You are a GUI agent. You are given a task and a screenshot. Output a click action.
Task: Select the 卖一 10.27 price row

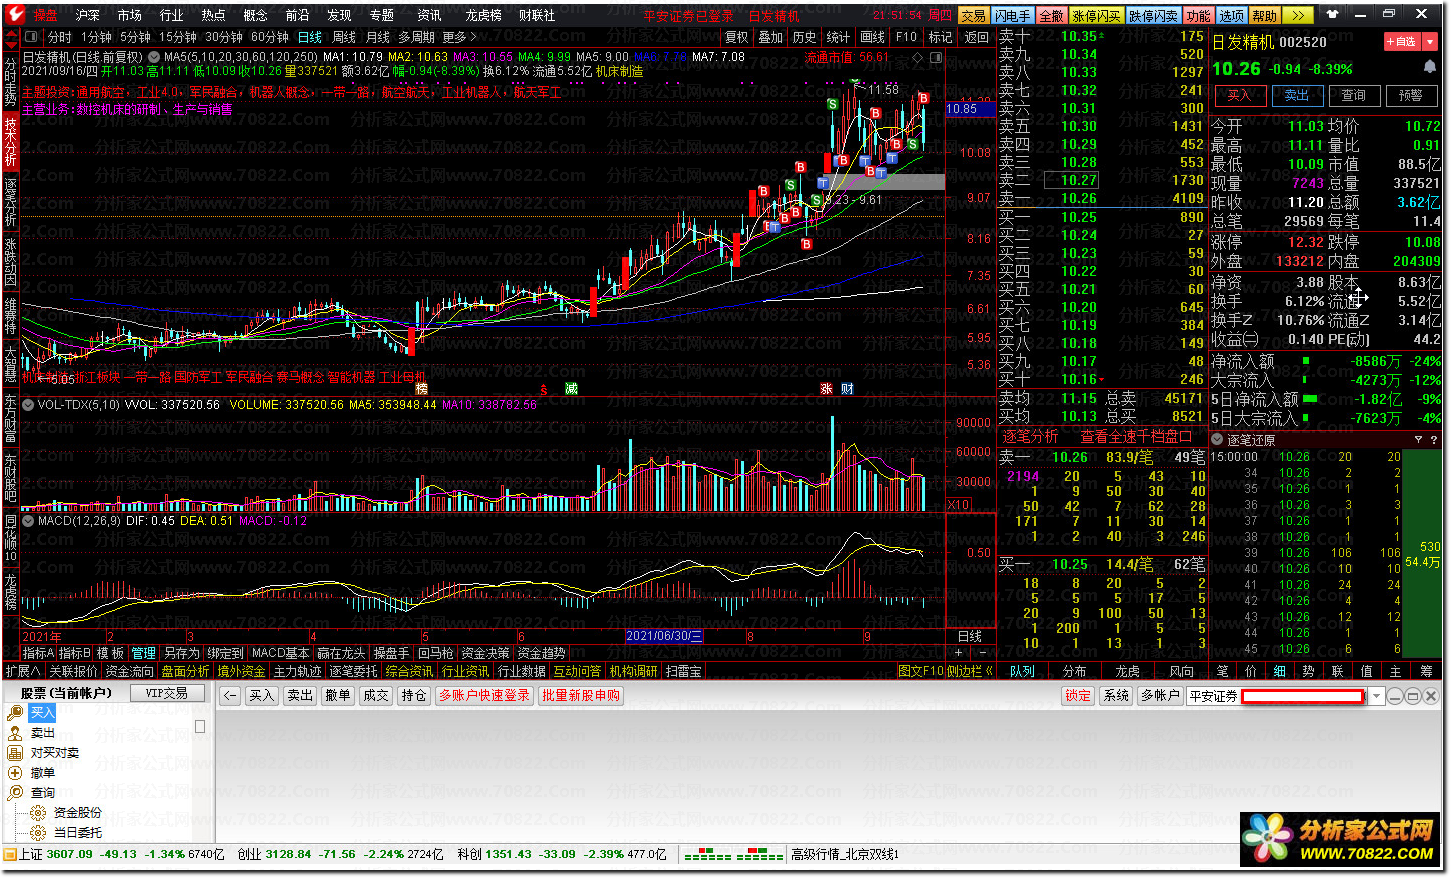pos(1102,181)
